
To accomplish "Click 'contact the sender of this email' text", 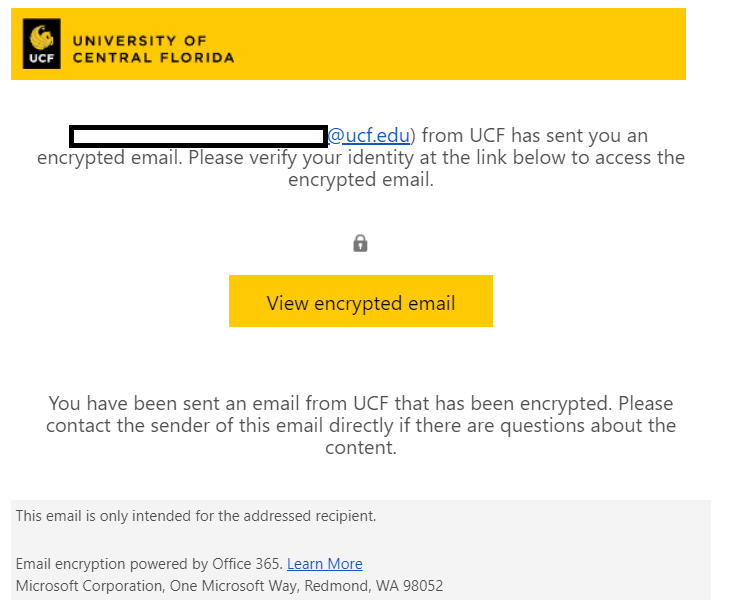I will coord(185,425).
